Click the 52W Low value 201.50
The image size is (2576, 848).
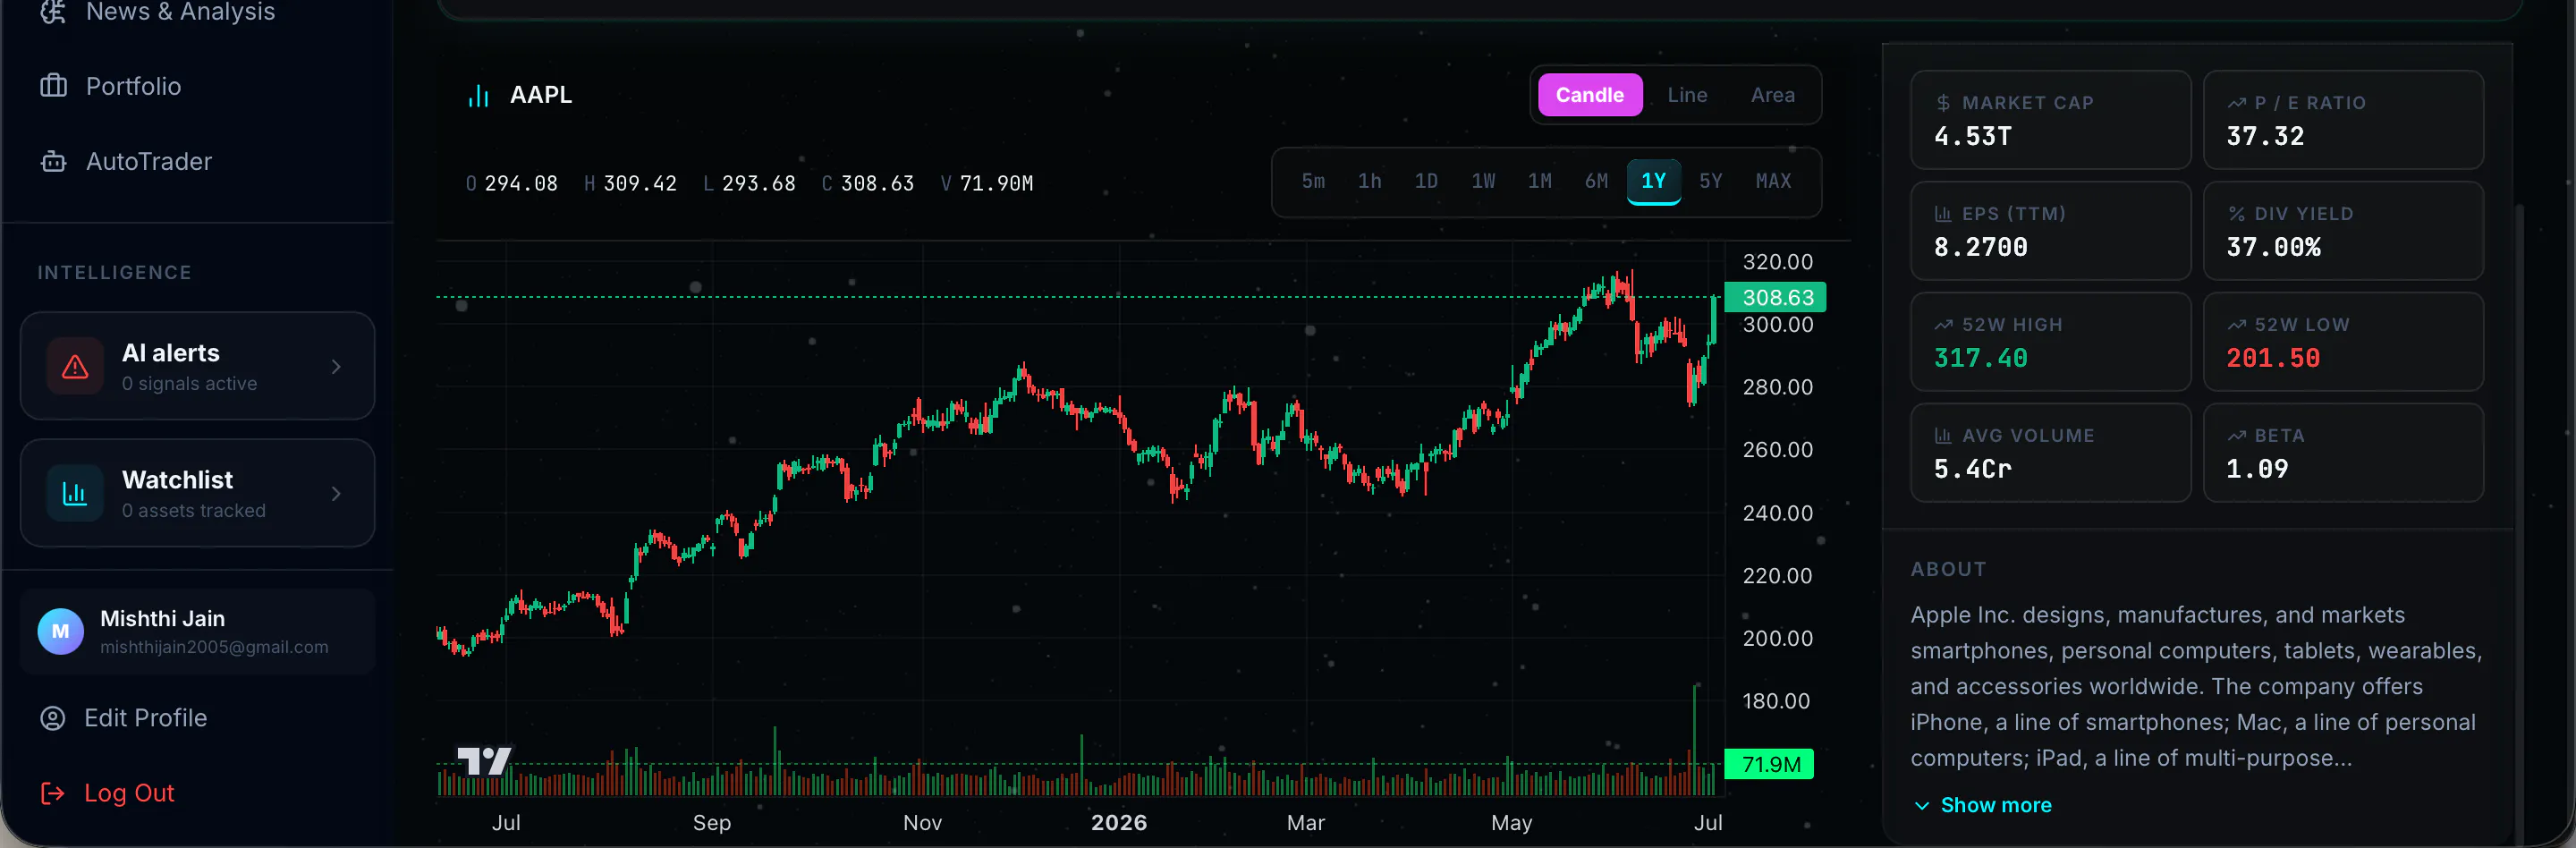(x=2273, y=358)
